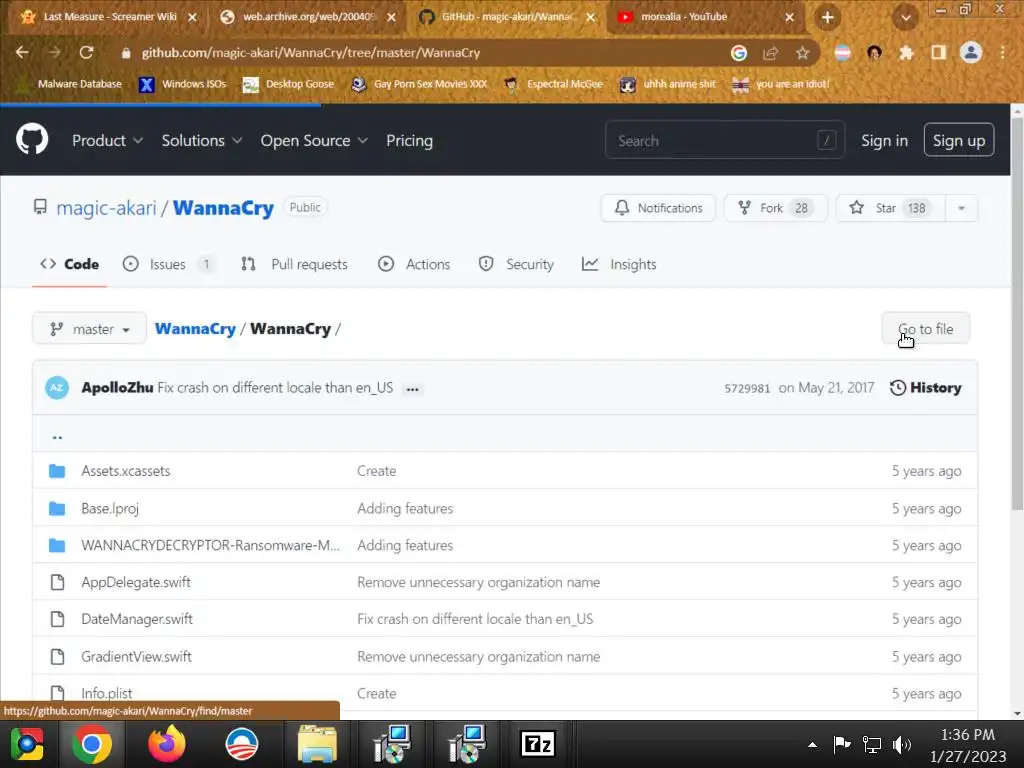Click the Action Center flag tray icon
Screen dimensions: 1024x768
tap(842, 744)
